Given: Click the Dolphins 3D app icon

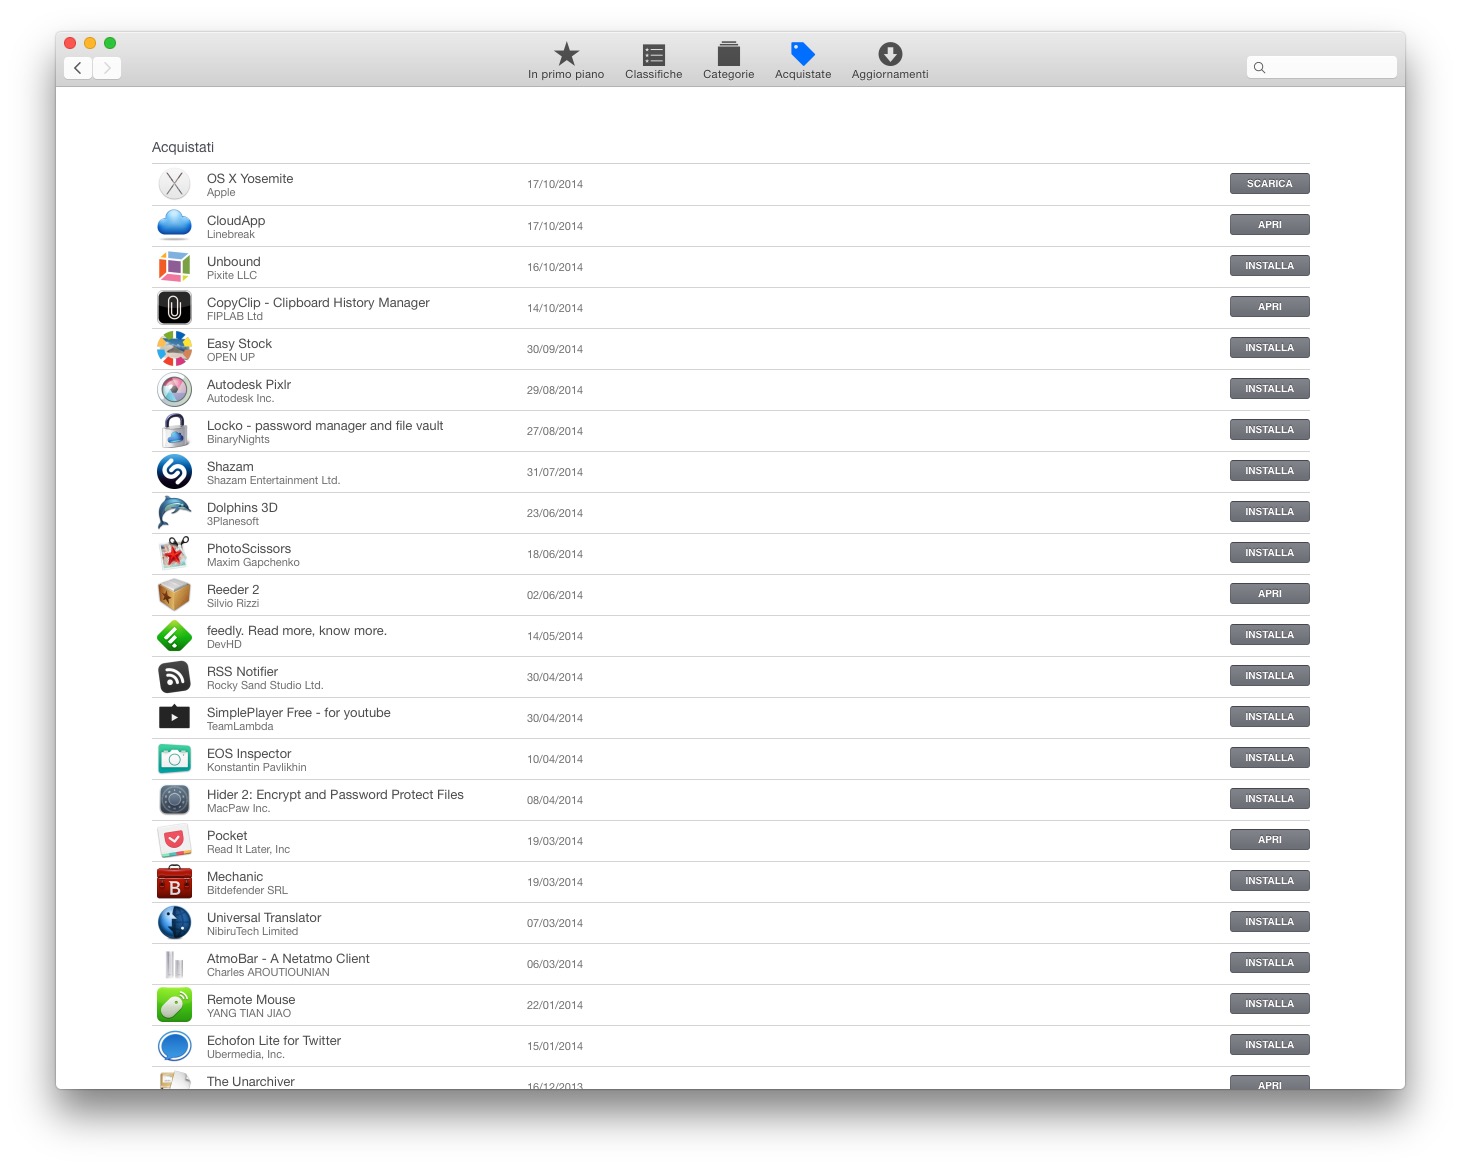Looking at the screenshot, I should click(x=174, y=512).
